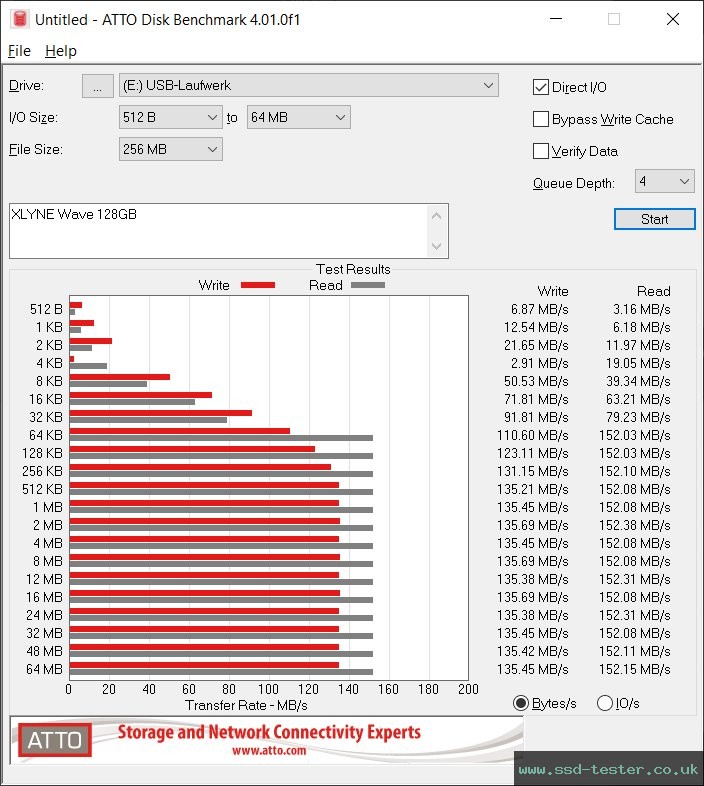The image size is (704, 786).
Task: Select the Bytes/s radio button
Action: (x=521, y=703)
